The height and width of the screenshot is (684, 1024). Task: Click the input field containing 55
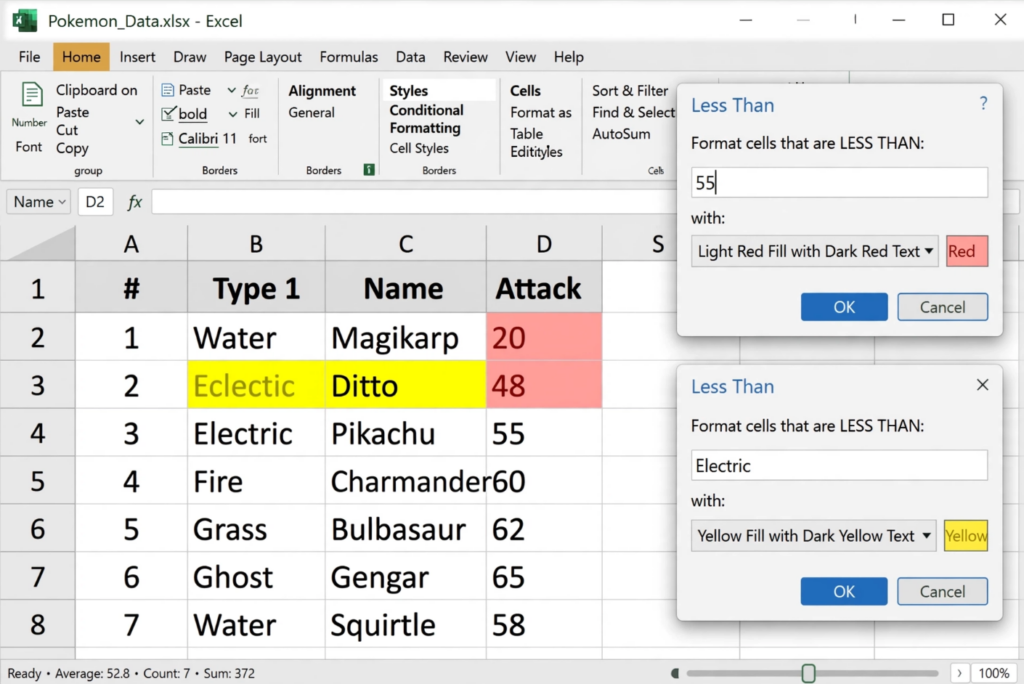[x=839, y=182]
